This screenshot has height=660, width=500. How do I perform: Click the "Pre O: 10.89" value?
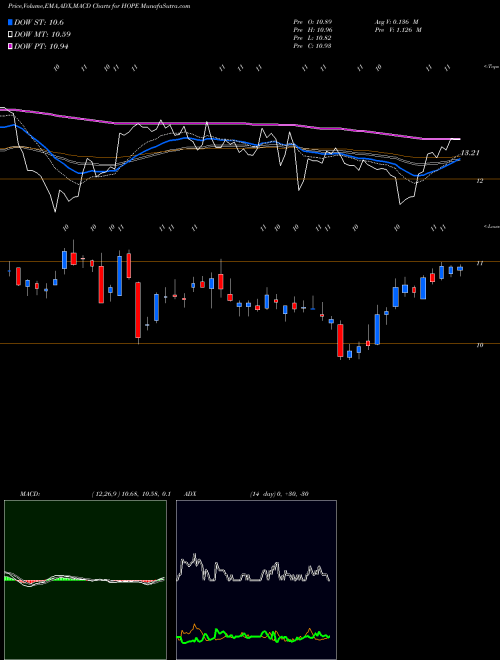312,22
